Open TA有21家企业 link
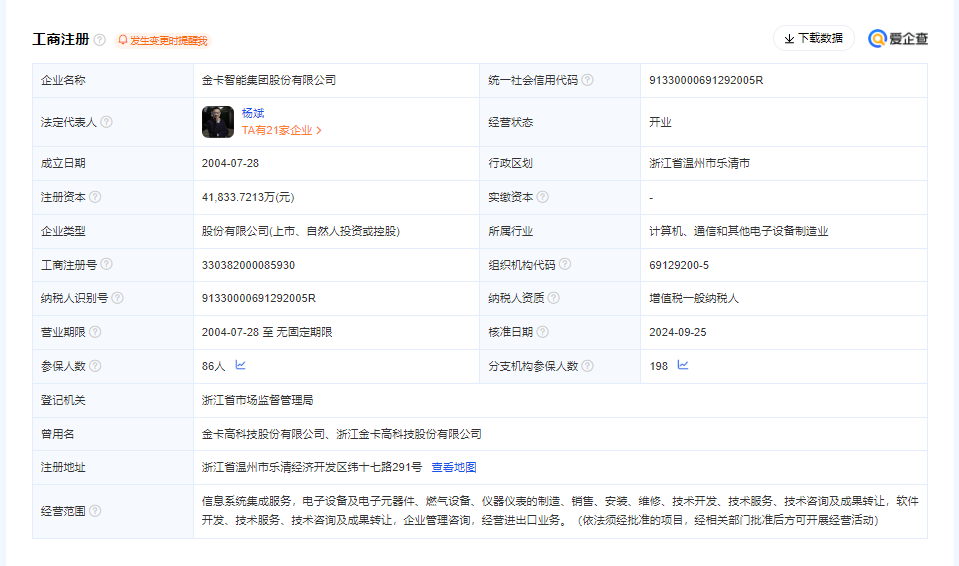This screenshot has height=566, width=959. point(281,130)
